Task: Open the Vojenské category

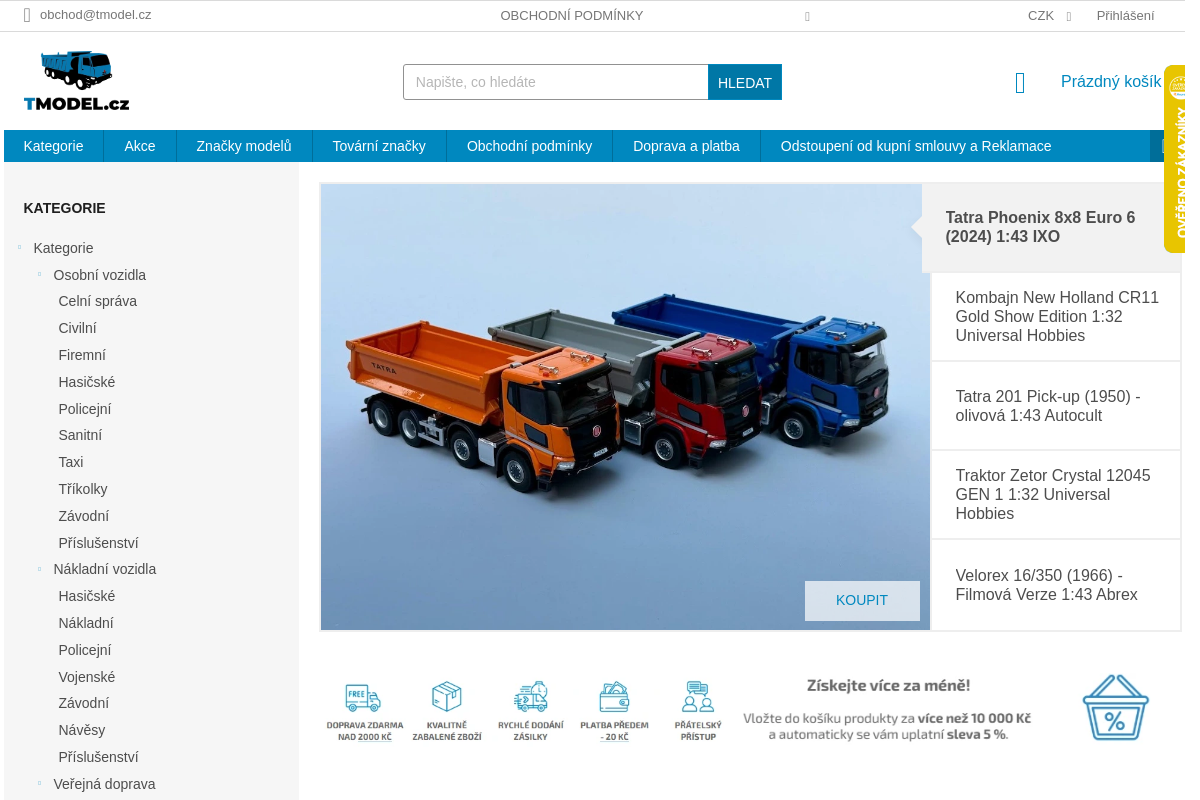Action: [87, 677]
